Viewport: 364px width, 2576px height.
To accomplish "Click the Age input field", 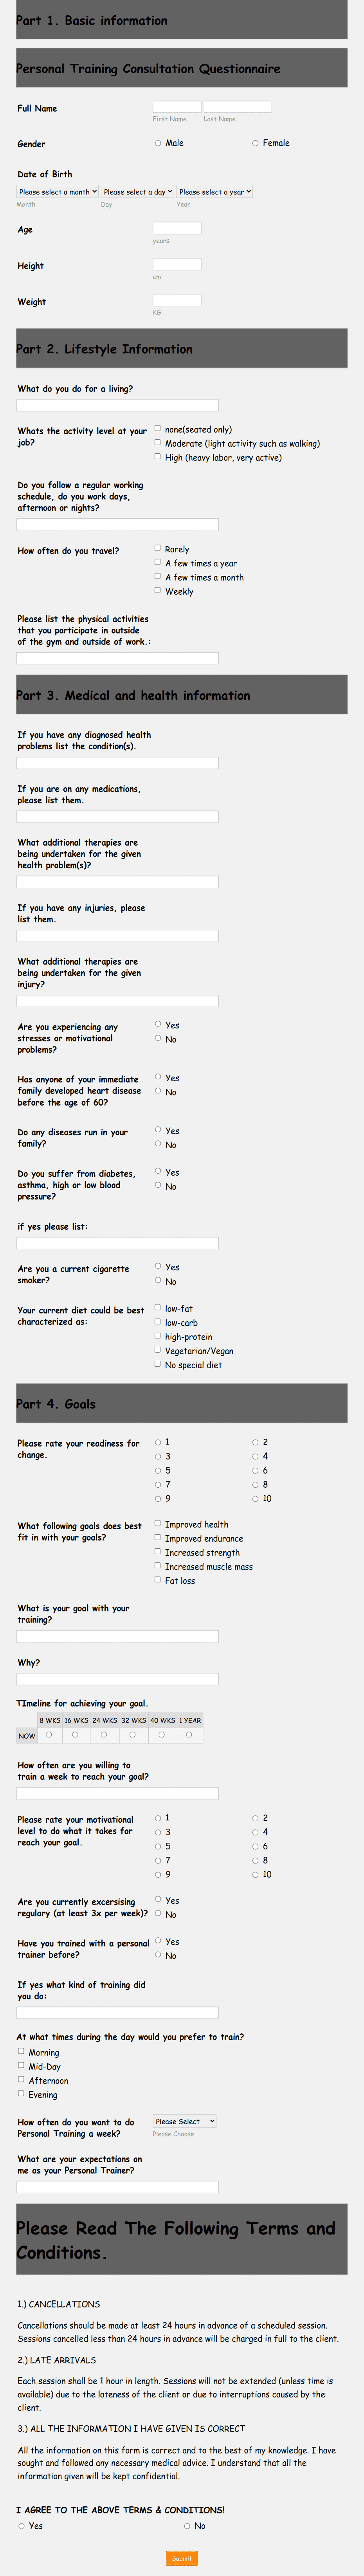I will click(x=178, y=228).
